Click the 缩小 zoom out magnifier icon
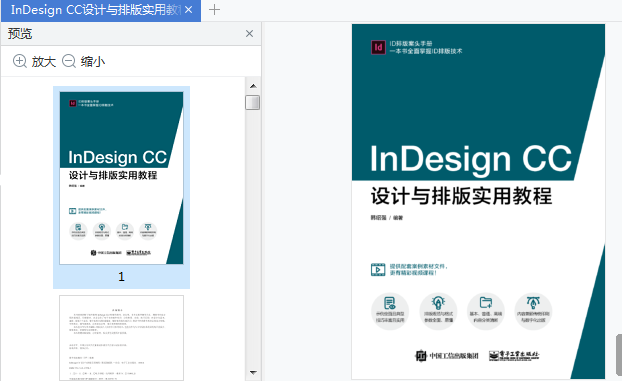This screenshot has height=381, width=622. tap(69, 62)
